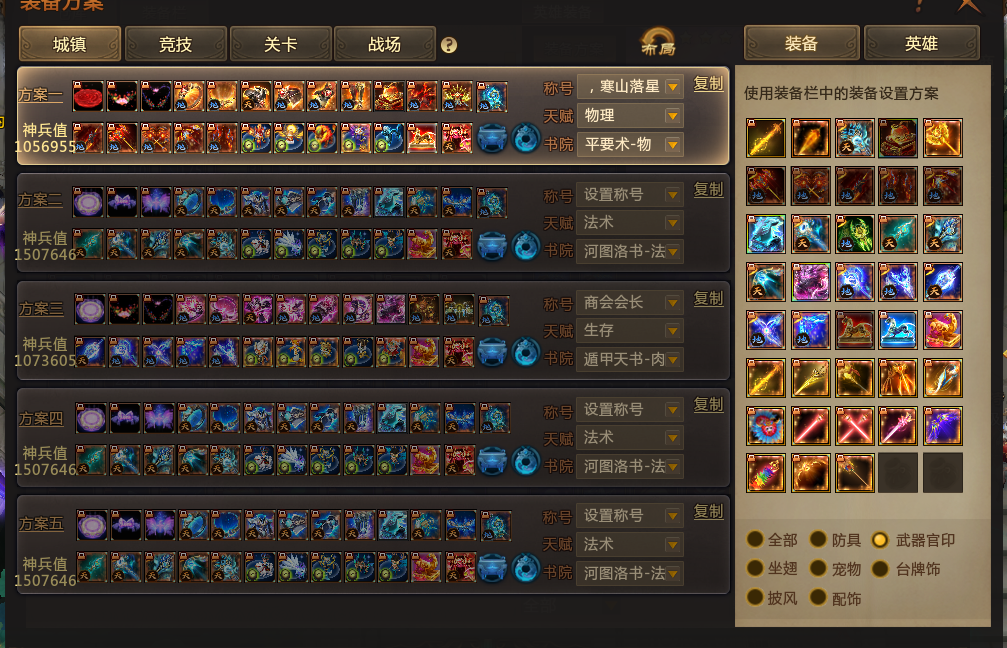
Task: Open the 平要术-物 academy dropdown
Action: pyautogui.click(x=673, y=144)
